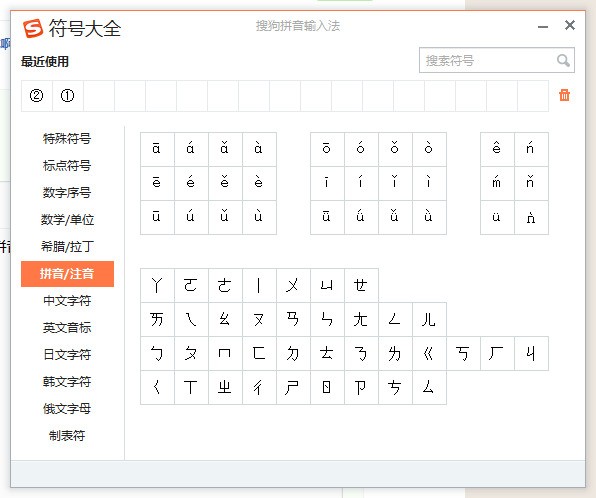Insert pinyin symbol ē
The width and height of the screenshot is (596, 498).
click(157, 183)
